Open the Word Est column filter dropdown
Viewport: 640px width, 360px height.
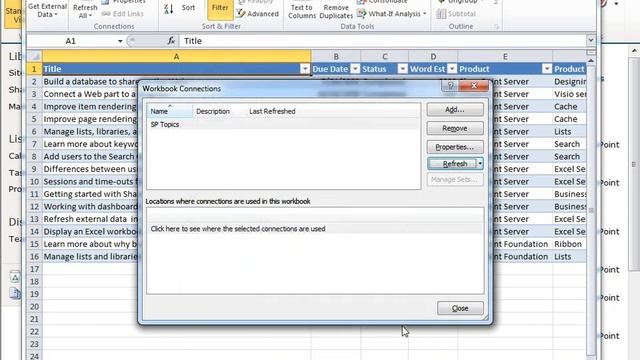pyautogui.click(x=452, y=69)
